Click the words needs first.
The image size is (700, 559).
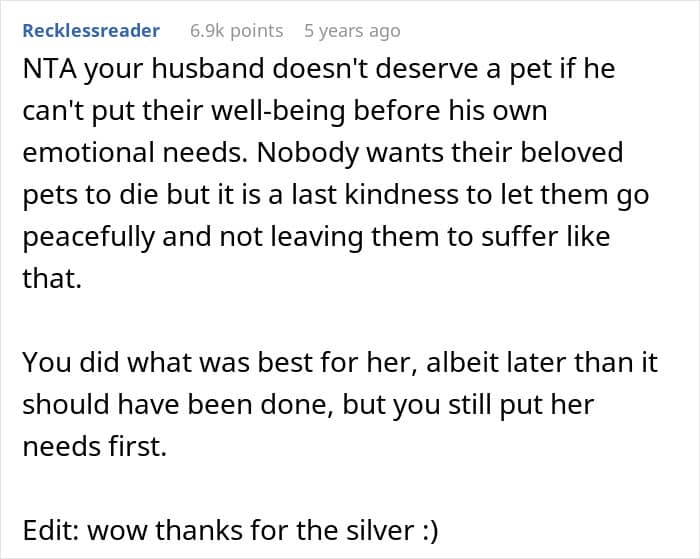[95, 446]
